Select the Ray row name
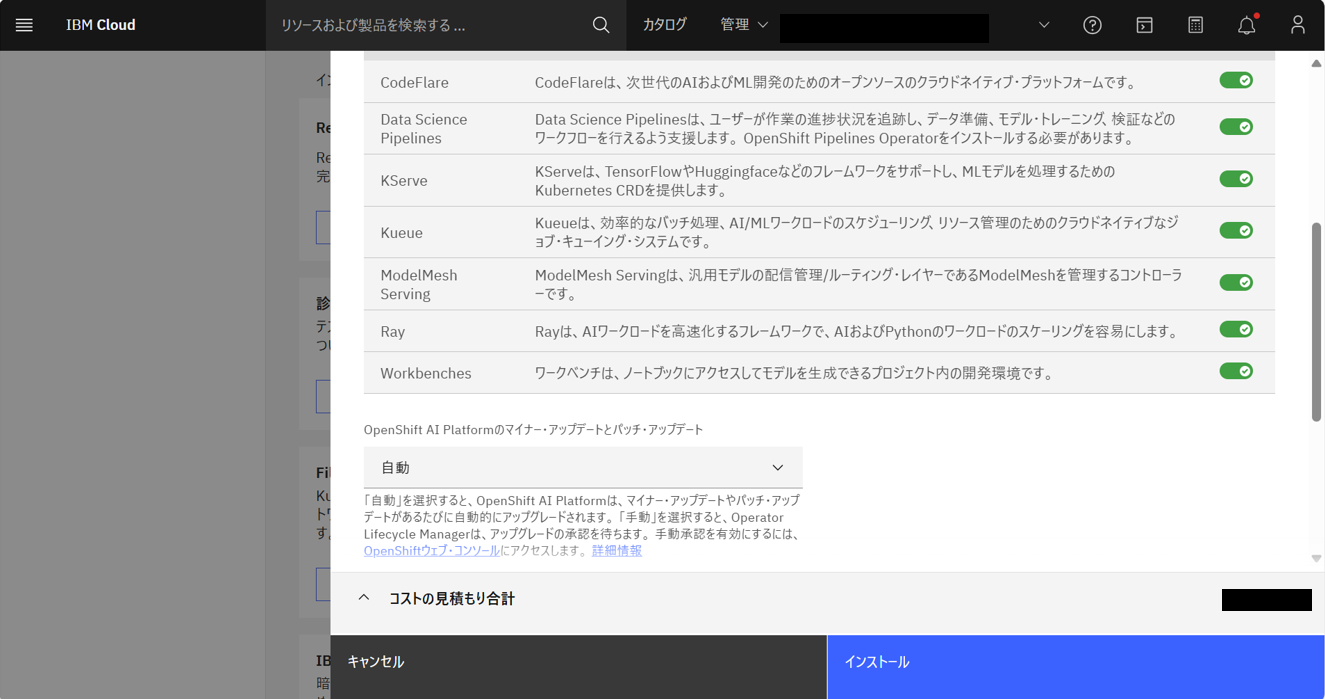 tap(393, 332)
